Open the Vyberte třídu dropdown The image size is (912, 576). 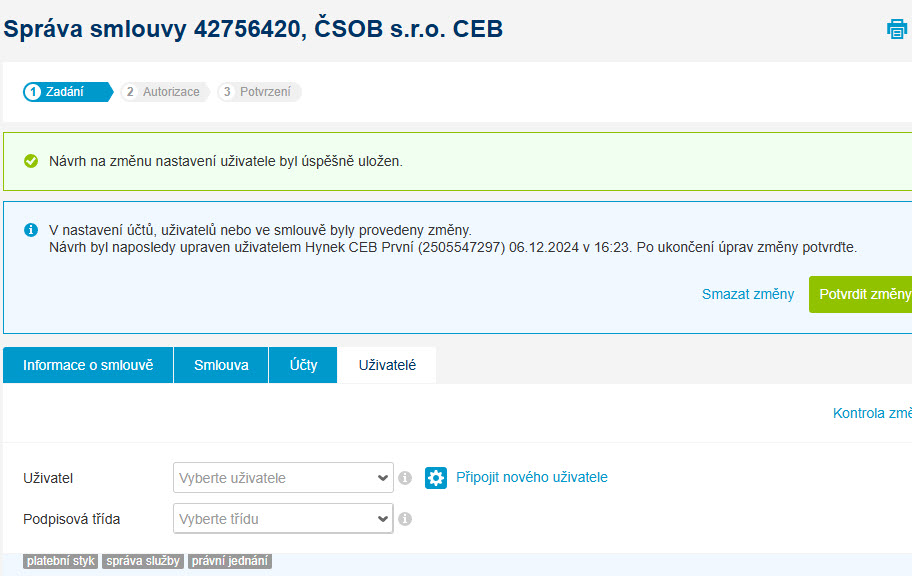[x=283, y=518]
